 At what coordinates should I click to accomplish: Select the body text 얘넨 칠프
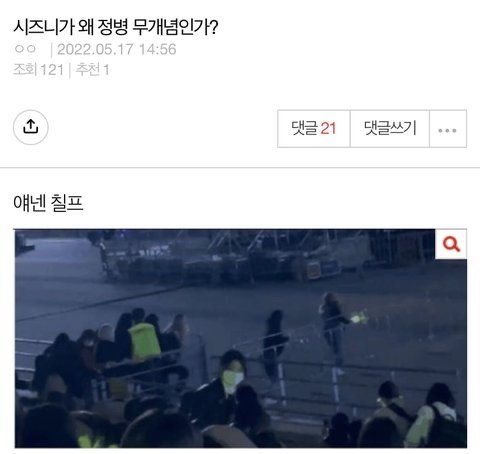48,203
